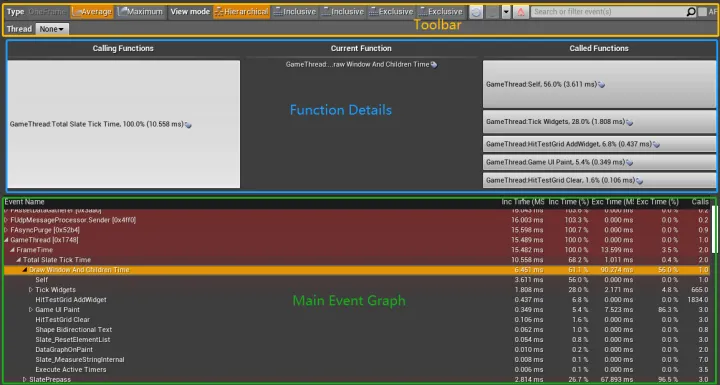
Task: Collapse the GameThread [0x1748] node
Action: [x=6, y=240]
